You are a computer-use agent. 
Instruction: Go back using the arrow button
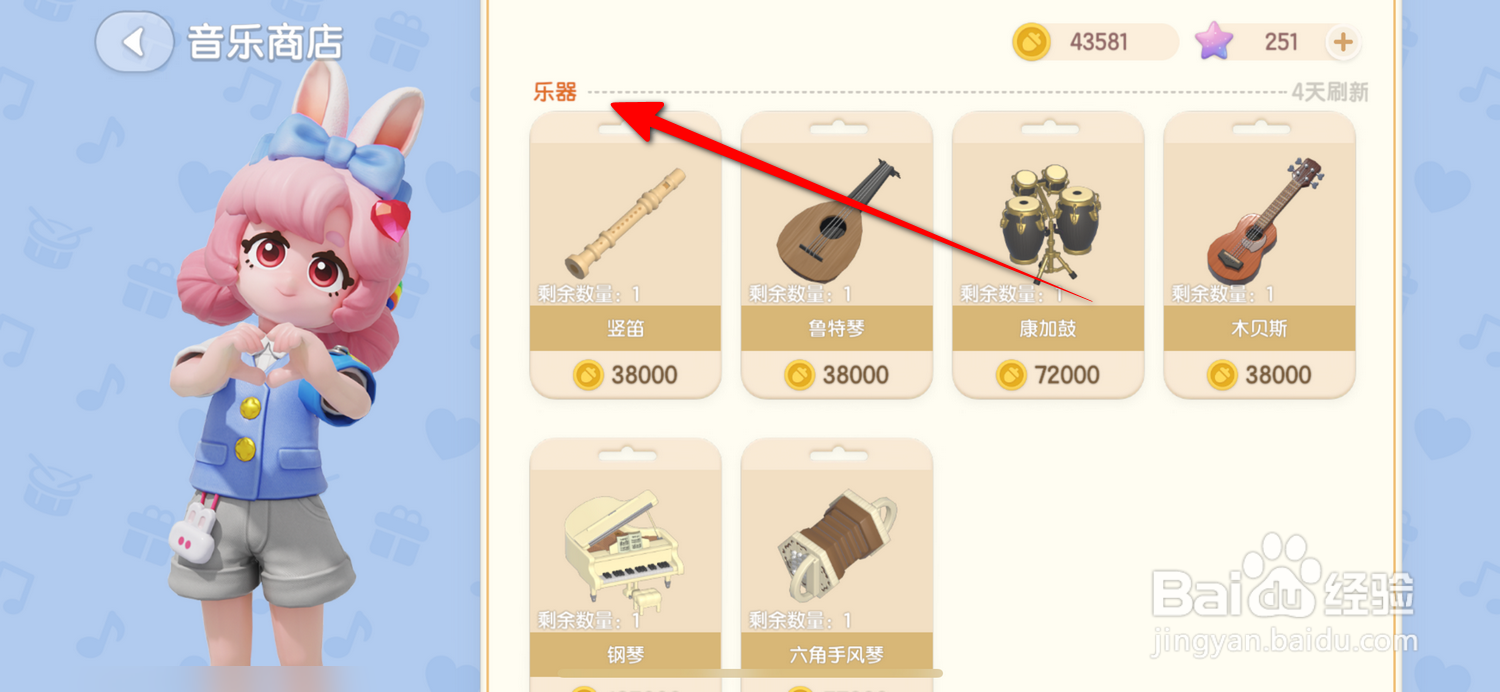(x=134, y=42)
